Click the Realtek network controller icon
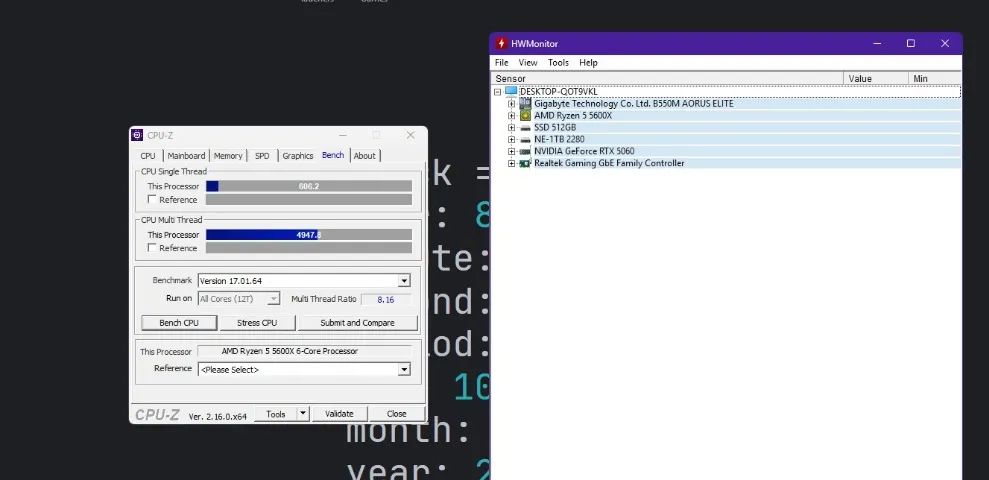989x480 pixels. (525, 163)
